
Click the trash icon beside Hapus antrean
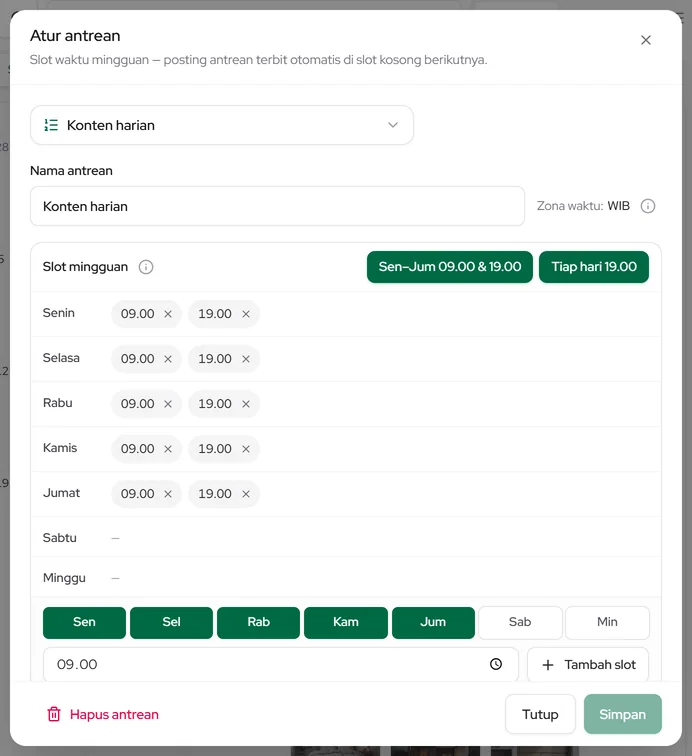pos(54,715)
